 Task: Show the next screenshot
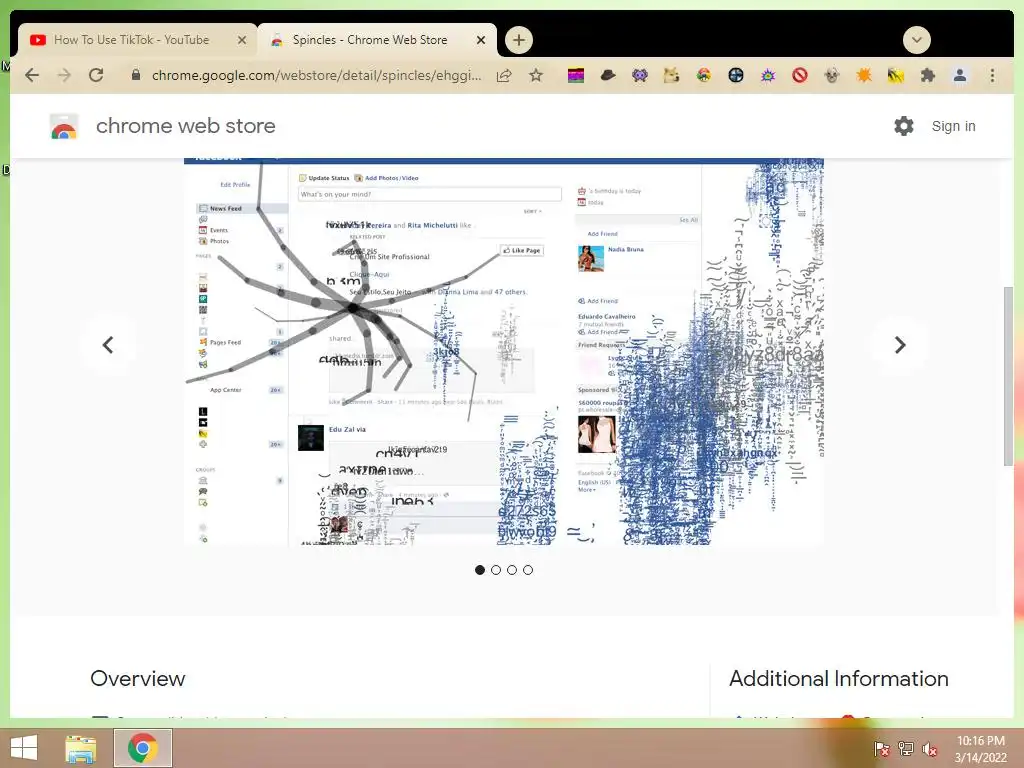900,345
